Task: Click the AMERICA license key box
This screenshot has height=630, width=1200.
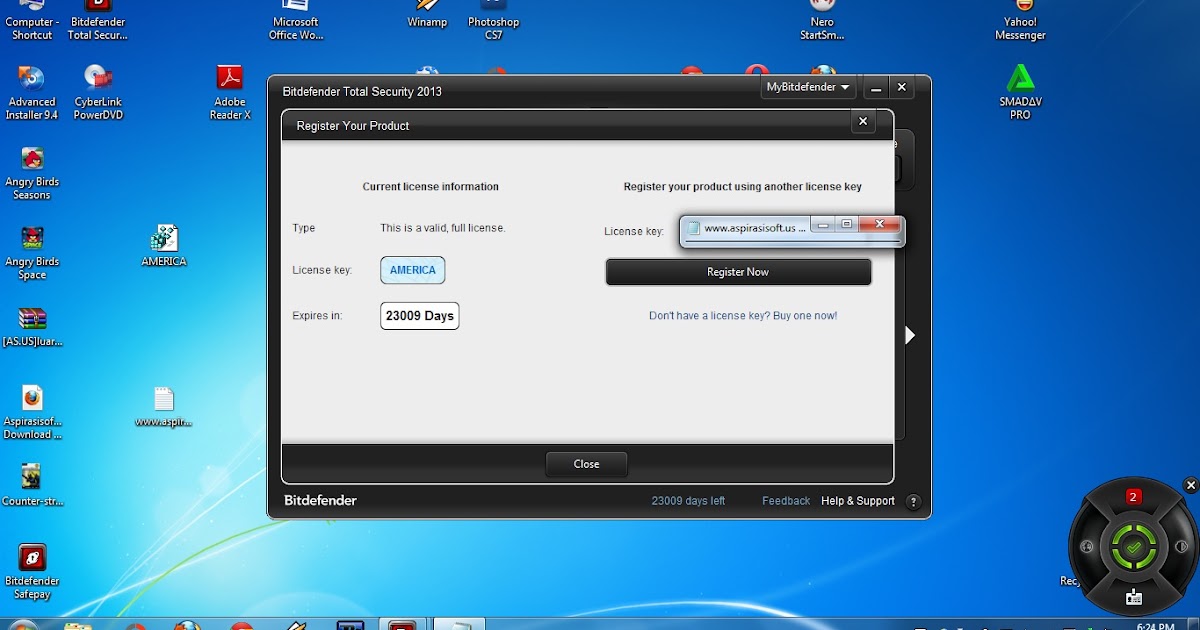Action: [413, 270]
